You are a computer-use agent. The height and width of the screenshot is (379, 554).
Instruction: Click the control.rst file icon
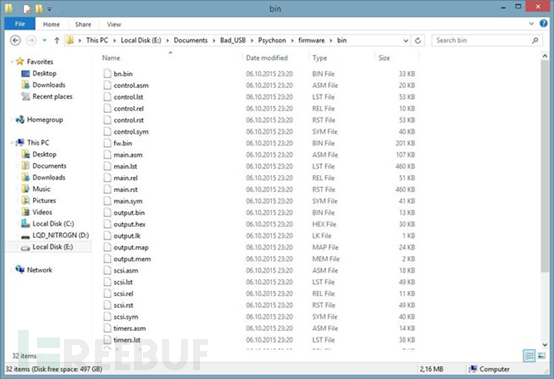point(107,120)
